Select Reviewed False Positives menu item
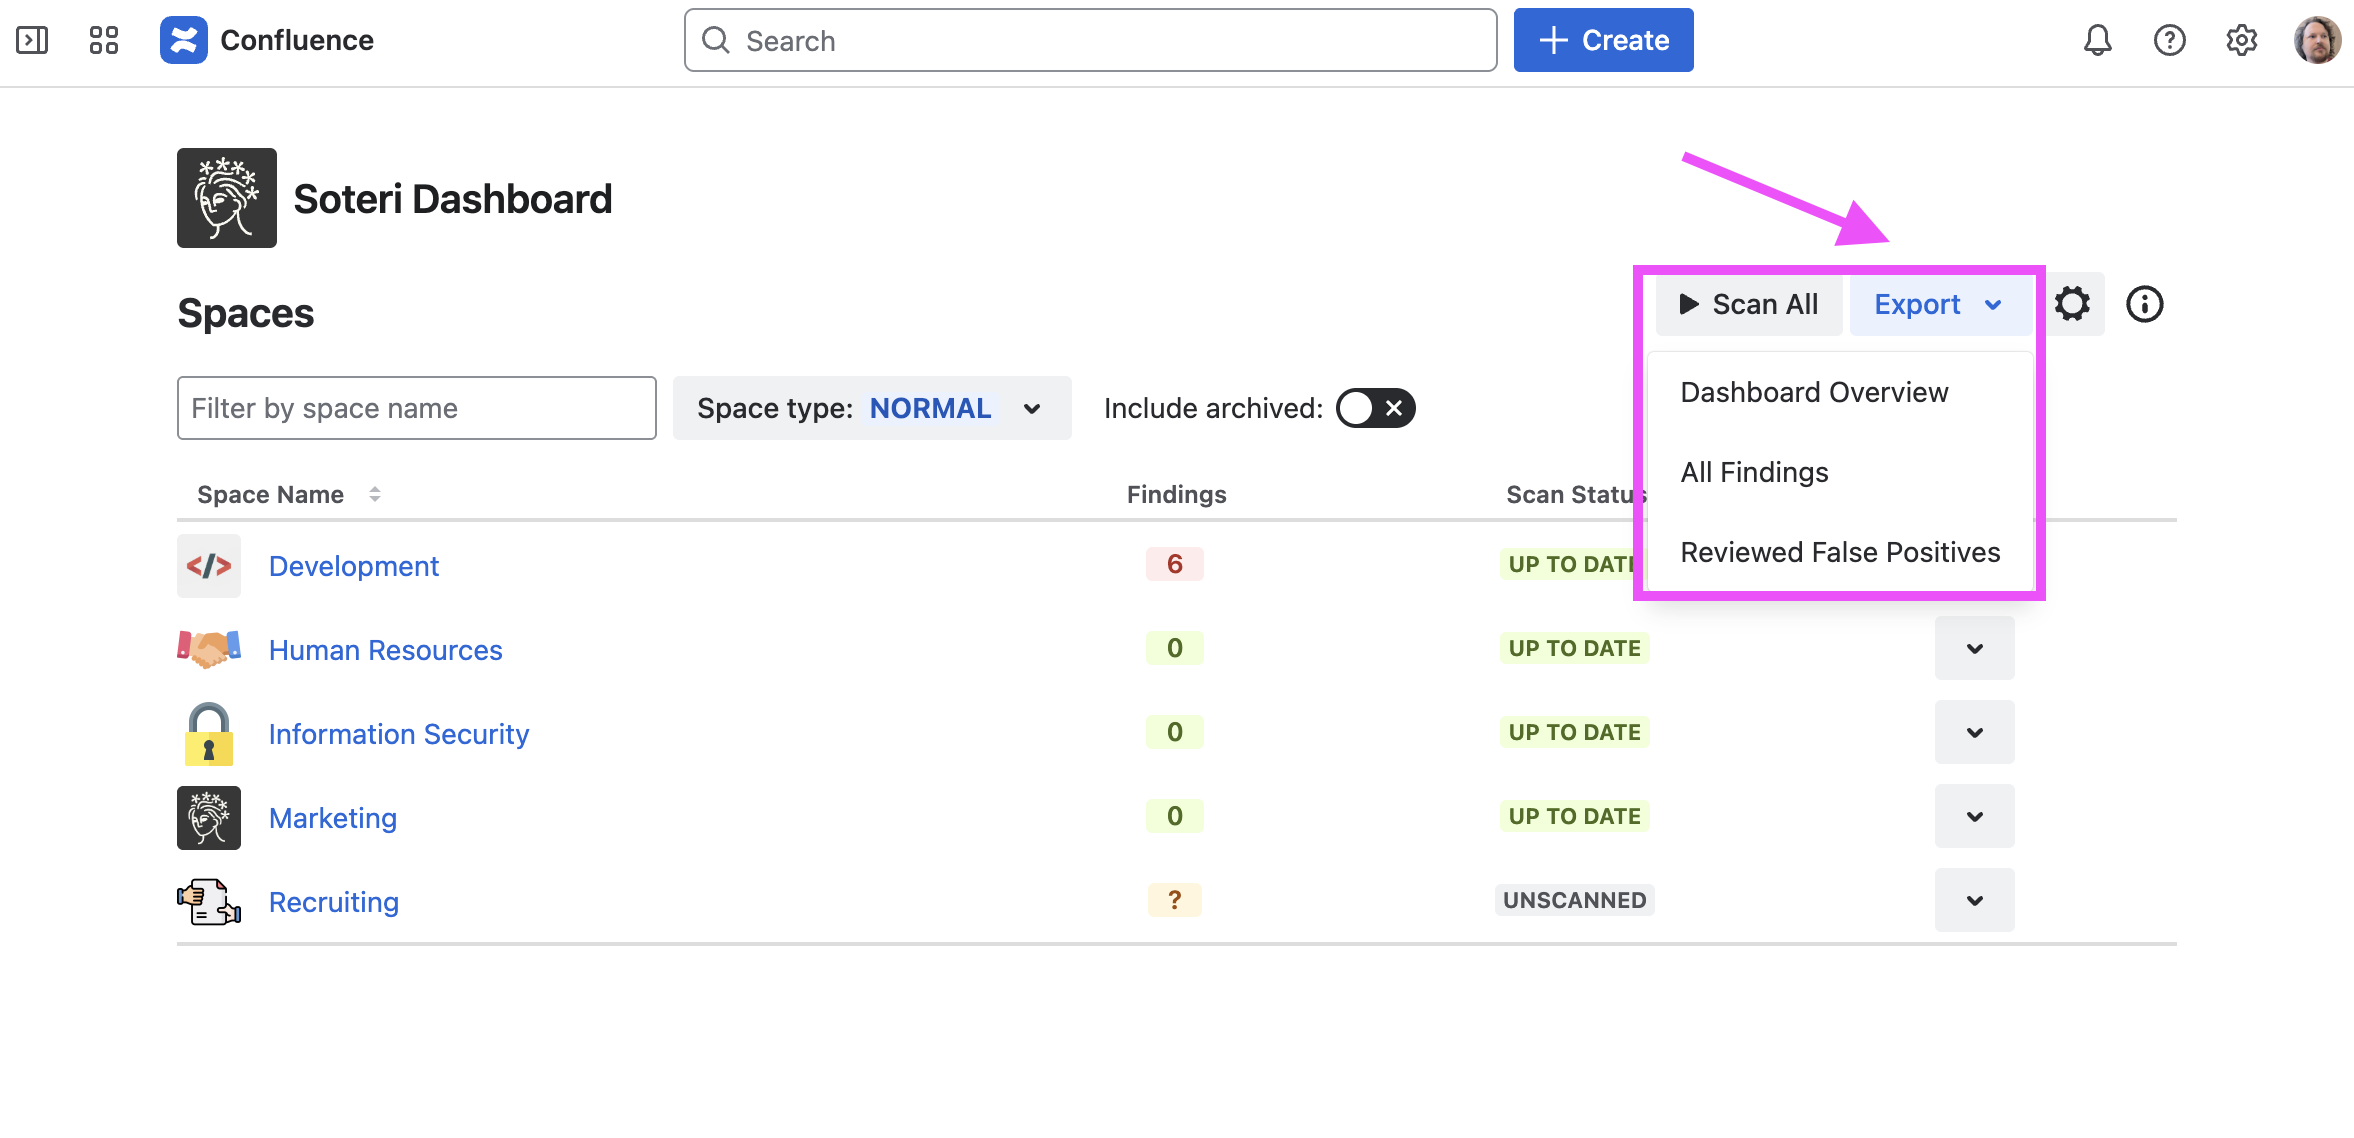This screenshot has height=1138, width=2354. tap(1839, 552)
